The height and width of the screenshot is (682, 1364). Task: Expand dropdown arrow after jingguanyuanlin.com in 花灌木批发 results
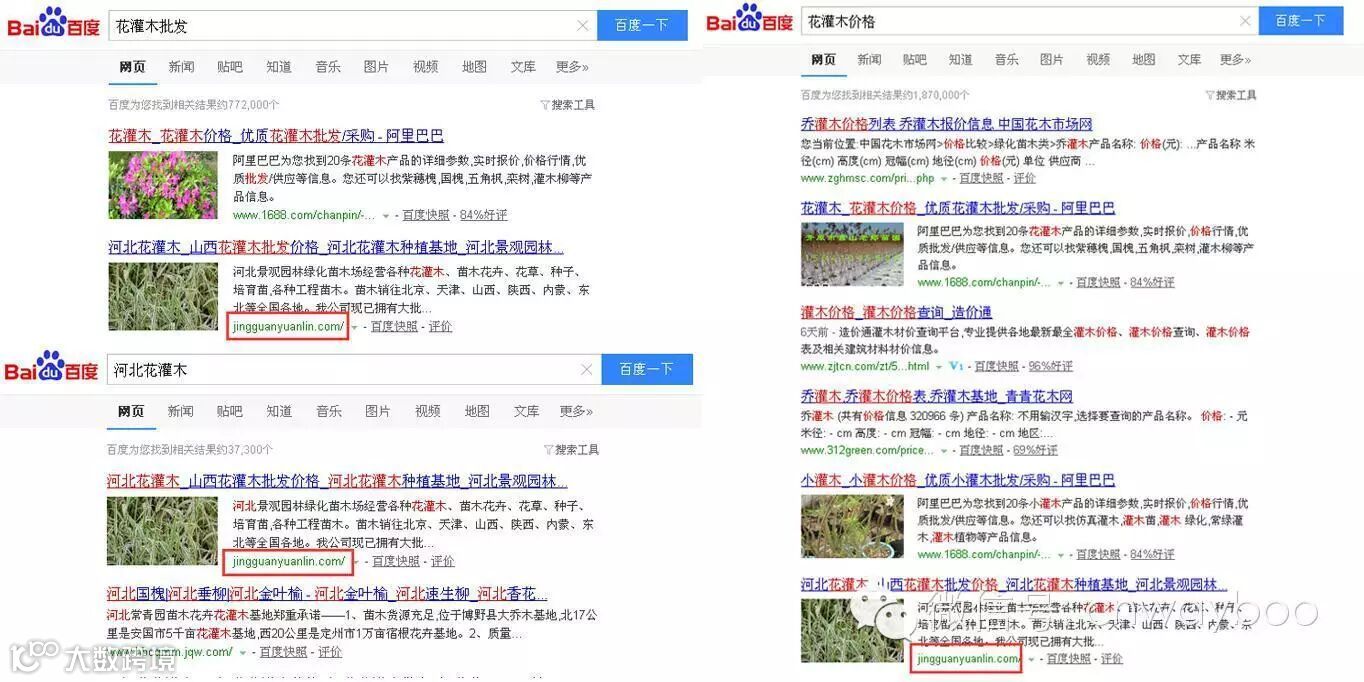(355, 327)
